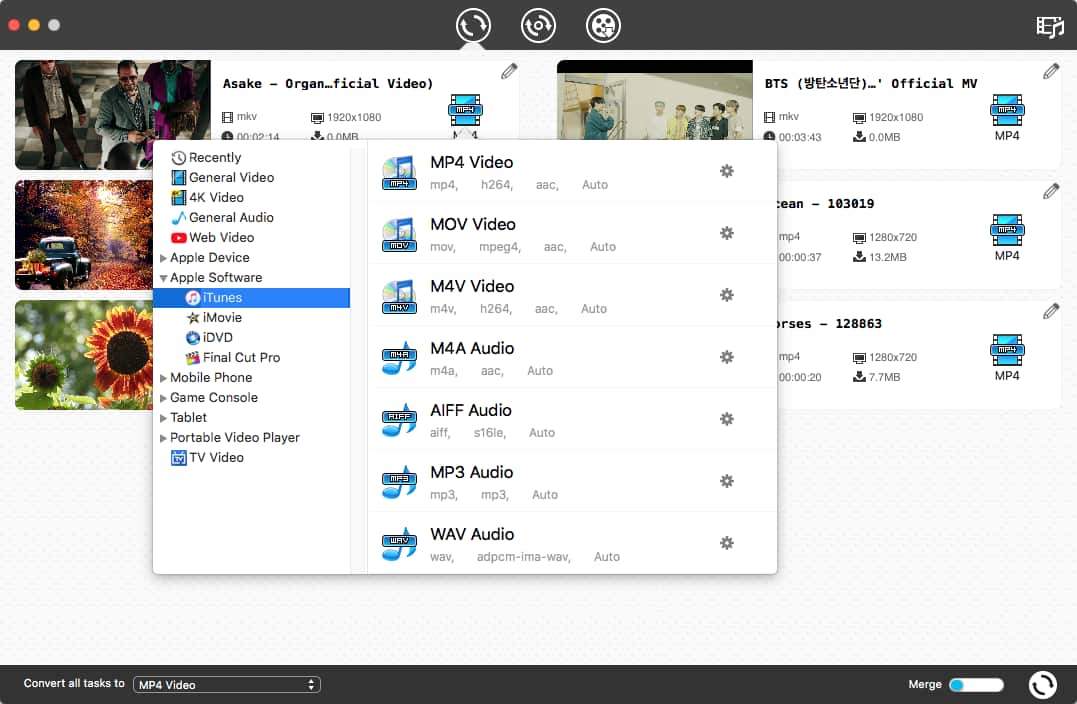Edit the 103019 video with pencil icon

pos(1051,191)
